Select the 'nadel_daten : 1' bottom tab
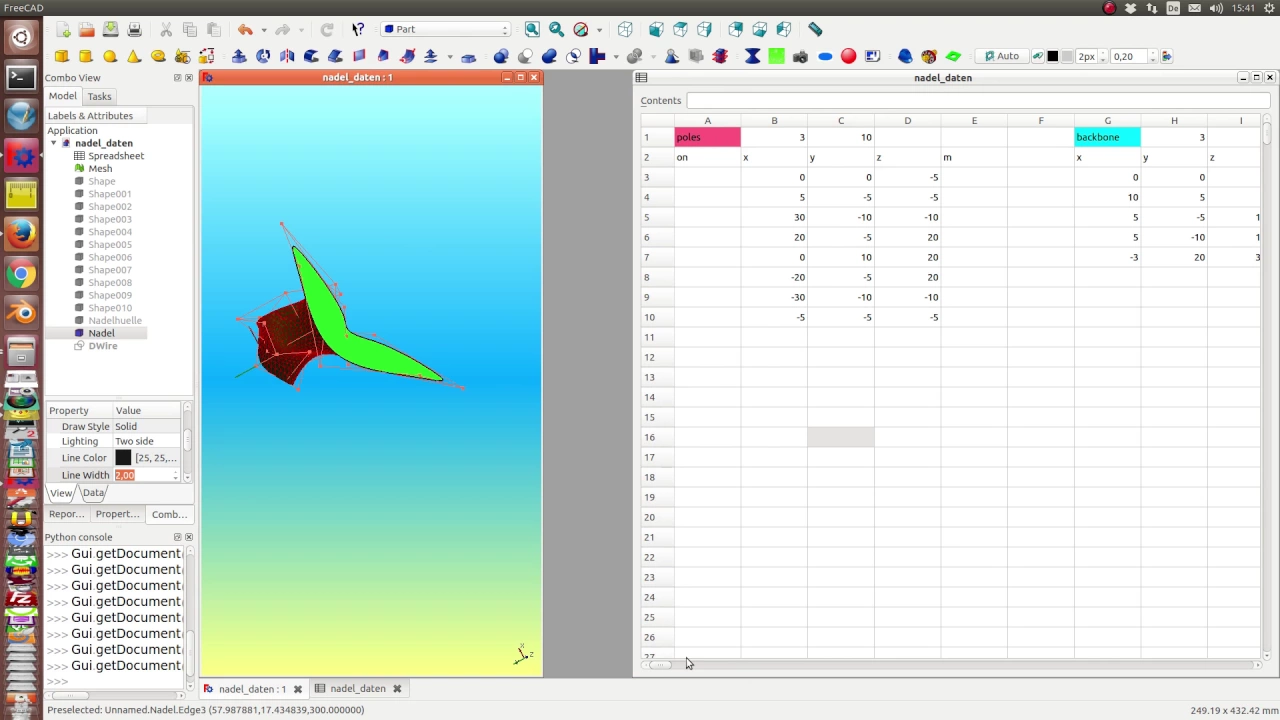 252,689
